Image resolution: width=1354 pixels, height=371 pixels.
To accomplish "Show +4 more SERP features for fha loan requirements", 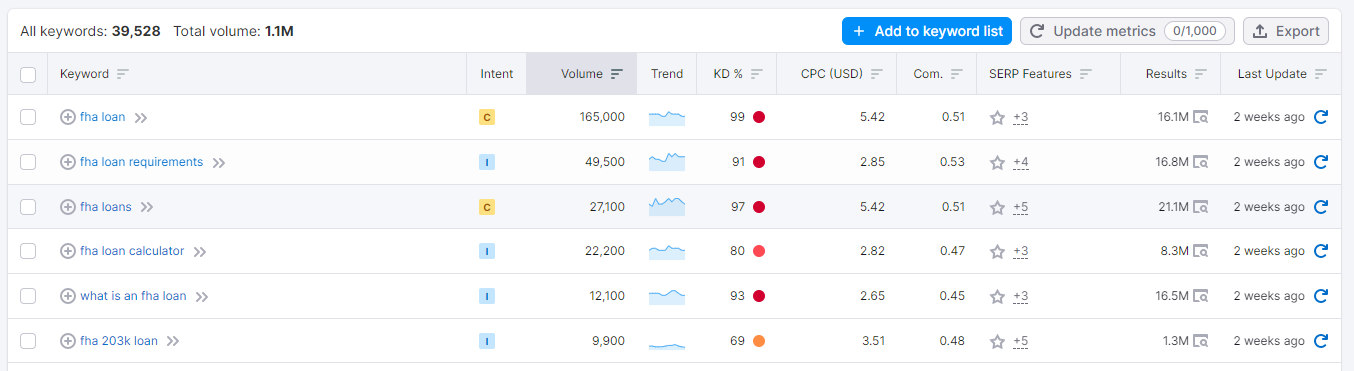I will (1020, 162).
